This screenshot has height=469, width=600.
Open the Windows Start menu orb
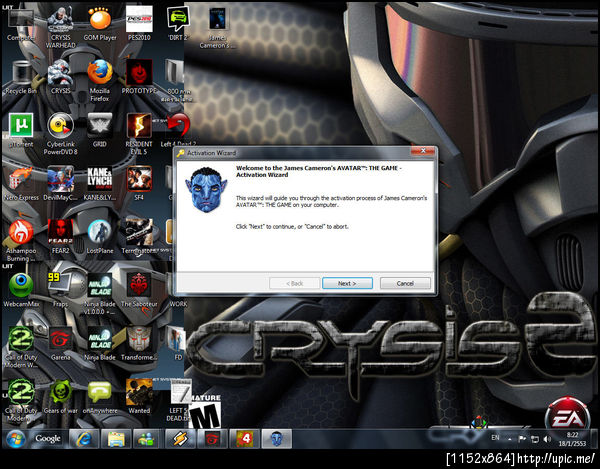[15, 439]
